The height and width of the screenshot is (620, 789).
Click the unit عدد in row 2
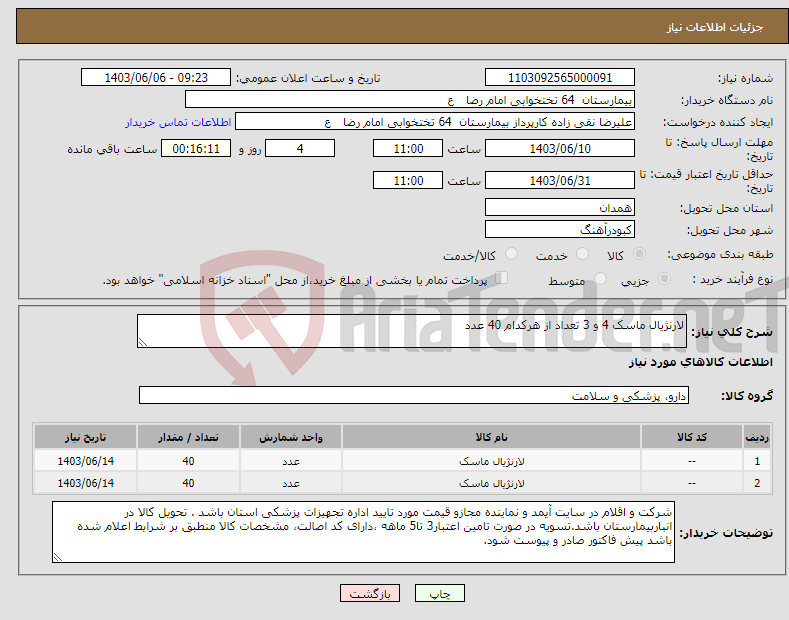(x=291, y=483)
